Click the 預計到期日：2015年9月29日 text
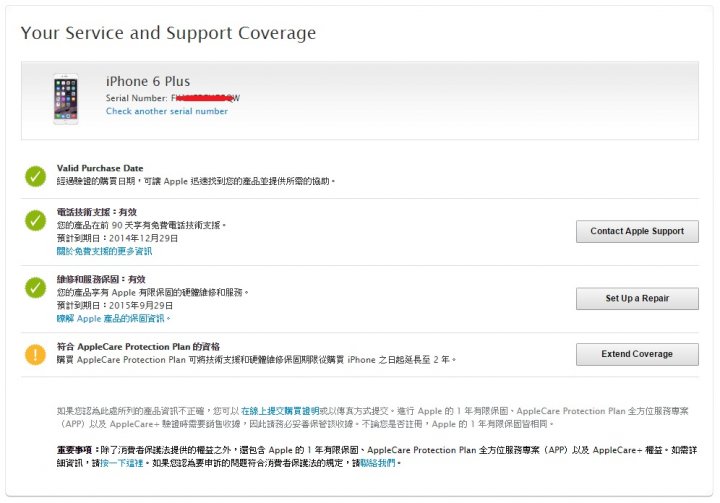This screenshot has height=503, width=720. click(x=115, y=305)
